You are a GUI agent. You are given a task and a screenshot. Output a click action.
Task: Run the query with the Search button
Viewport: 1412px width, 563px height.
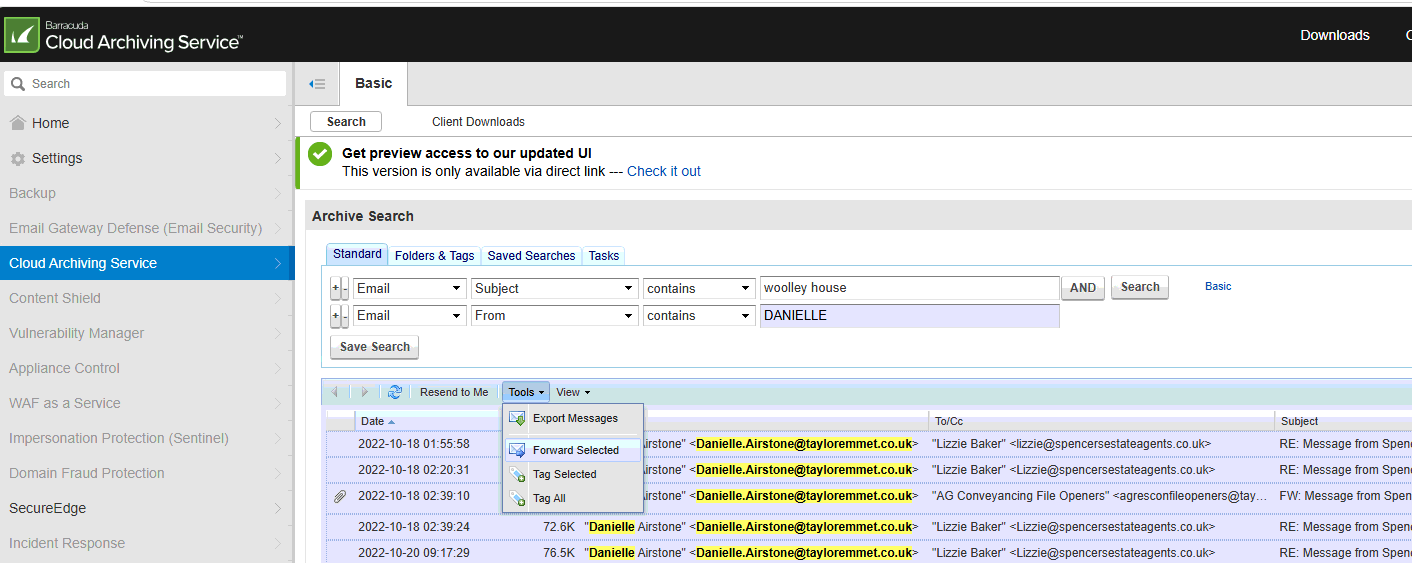[1140, 287]
